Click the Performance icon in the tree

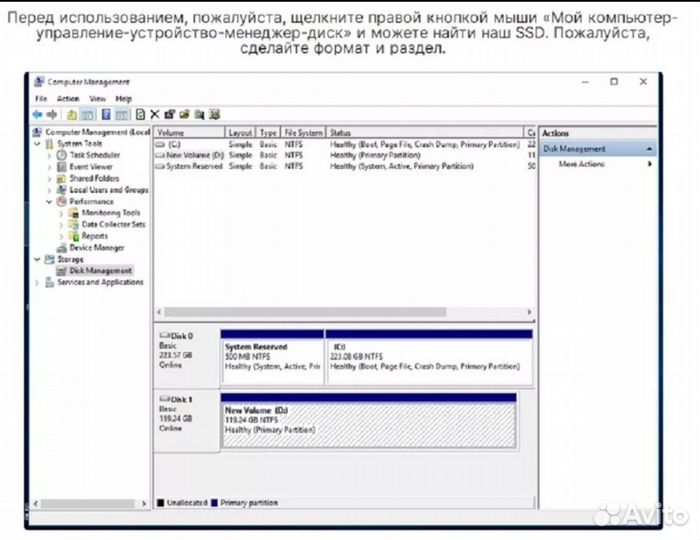coord(62,201)
